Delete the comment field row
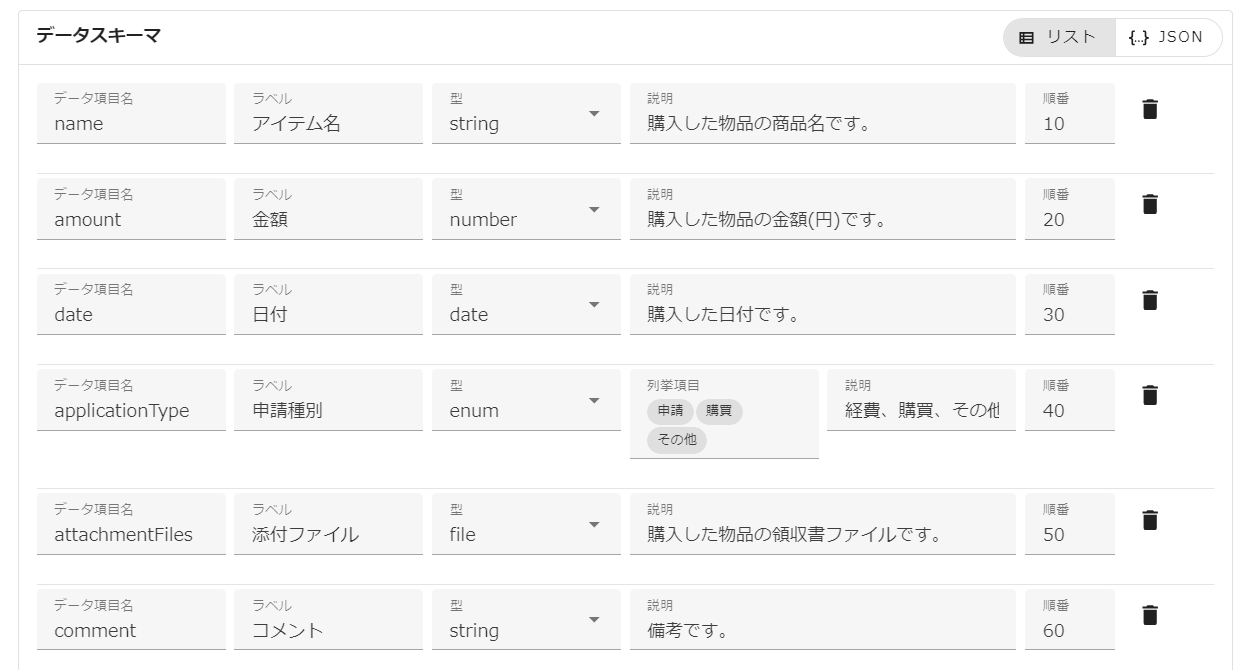Screen dimensions: 1245x670 [1150, 615]
